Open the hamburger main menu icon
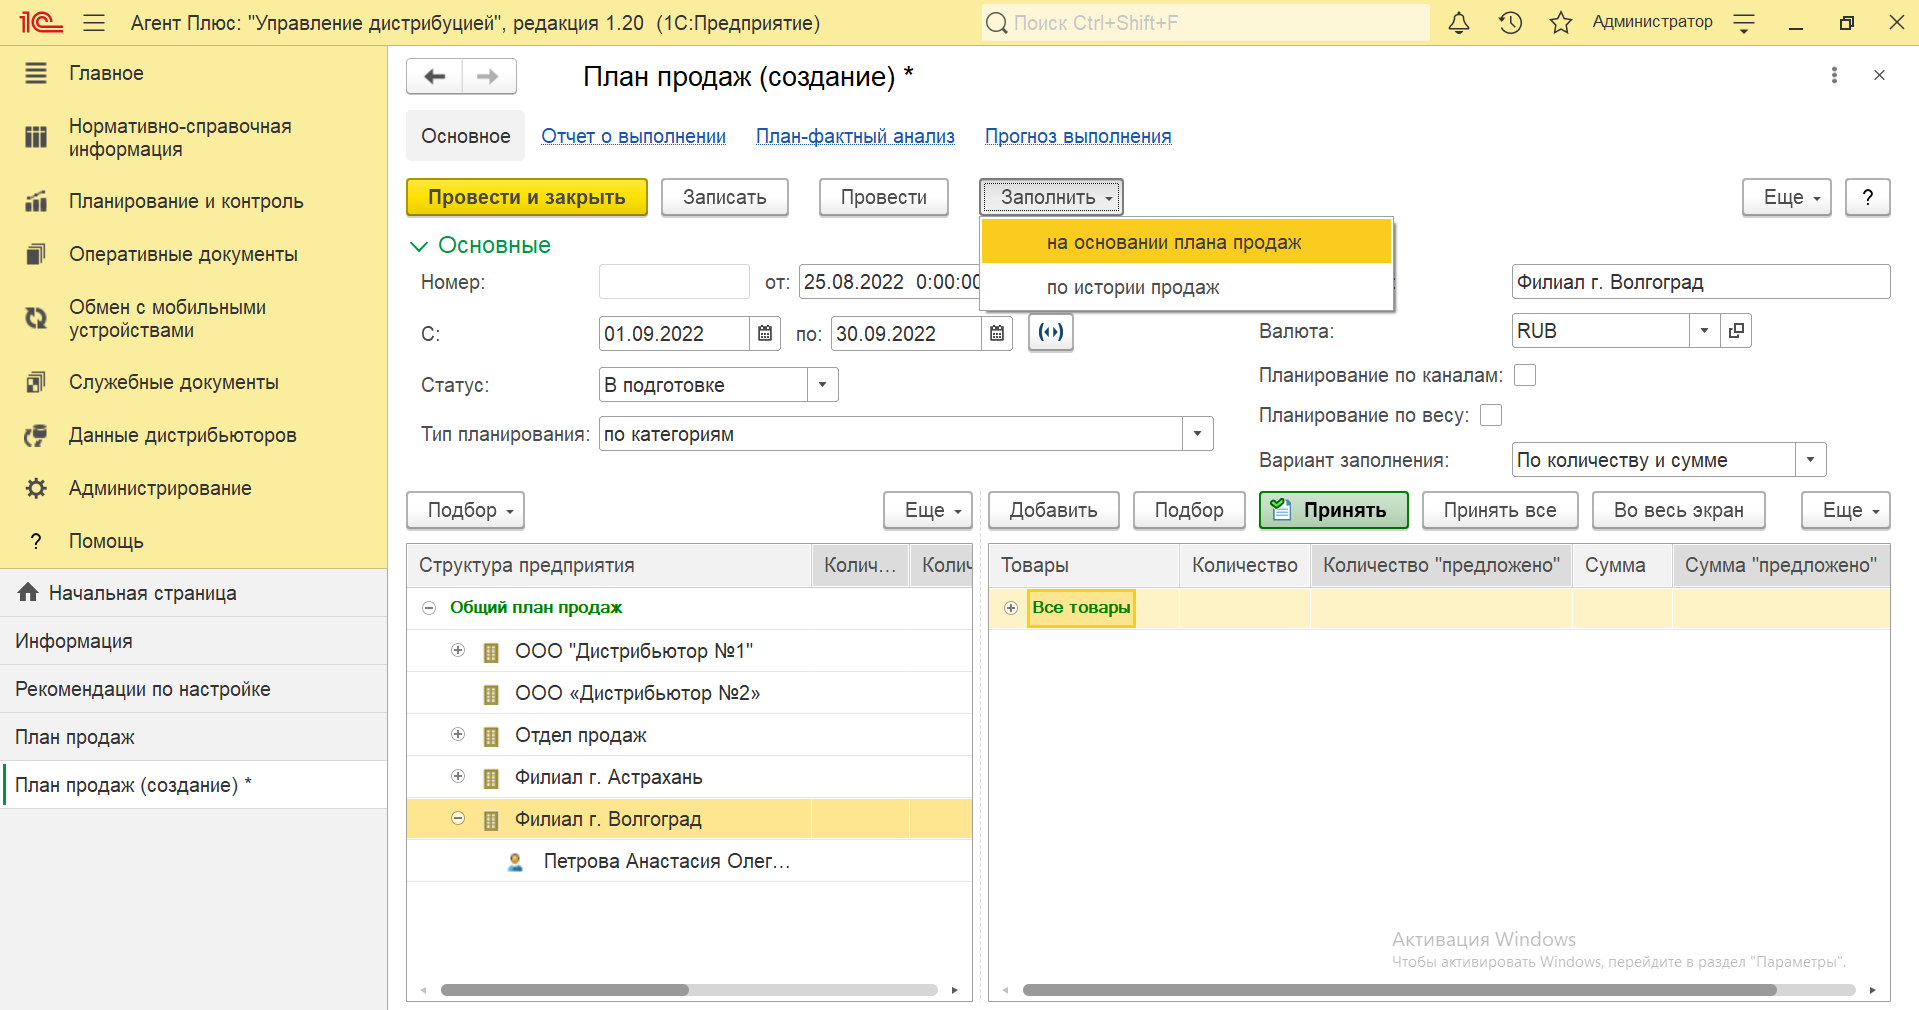The width and height of the screenshot is (1919, 1010). click(94, 23)
